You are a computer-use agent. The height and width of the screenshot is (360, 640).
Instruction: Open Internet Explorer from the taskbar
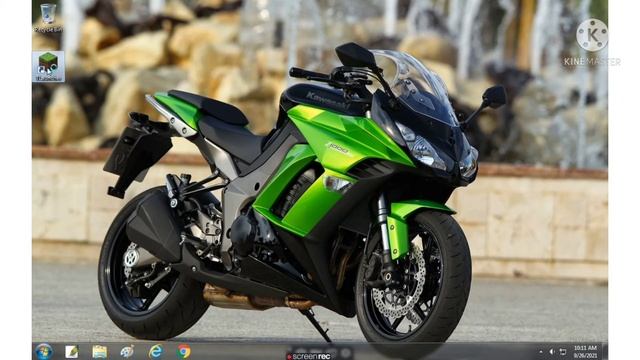[x=156, y=351]
